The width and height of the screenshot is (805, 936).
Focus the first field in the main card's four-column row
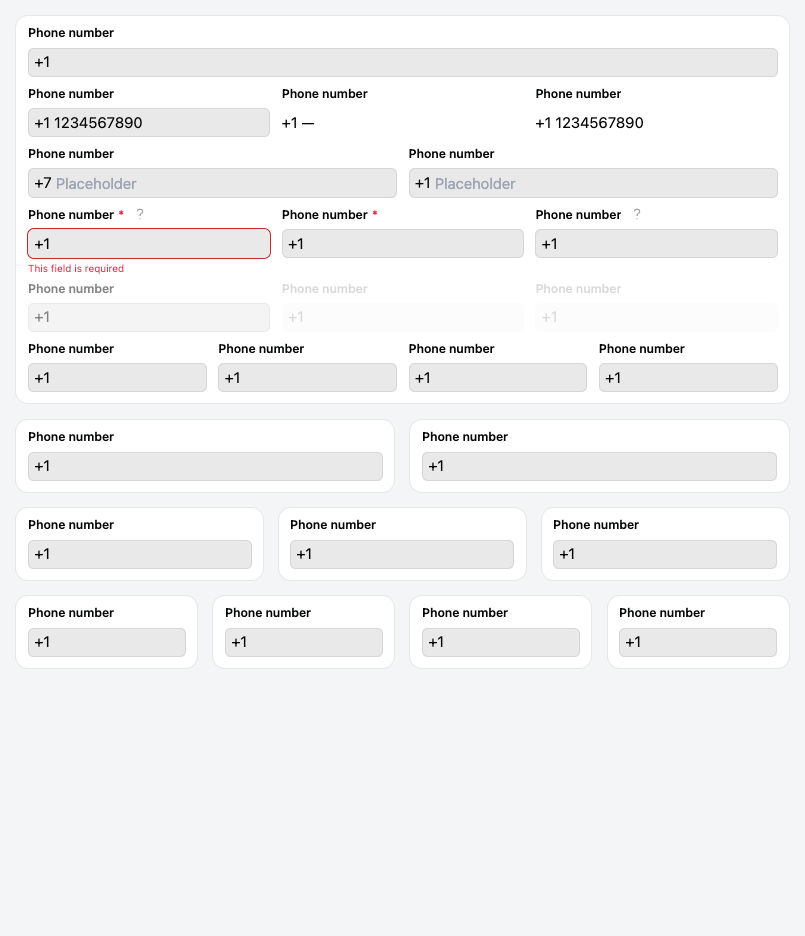tap(117, 378)
